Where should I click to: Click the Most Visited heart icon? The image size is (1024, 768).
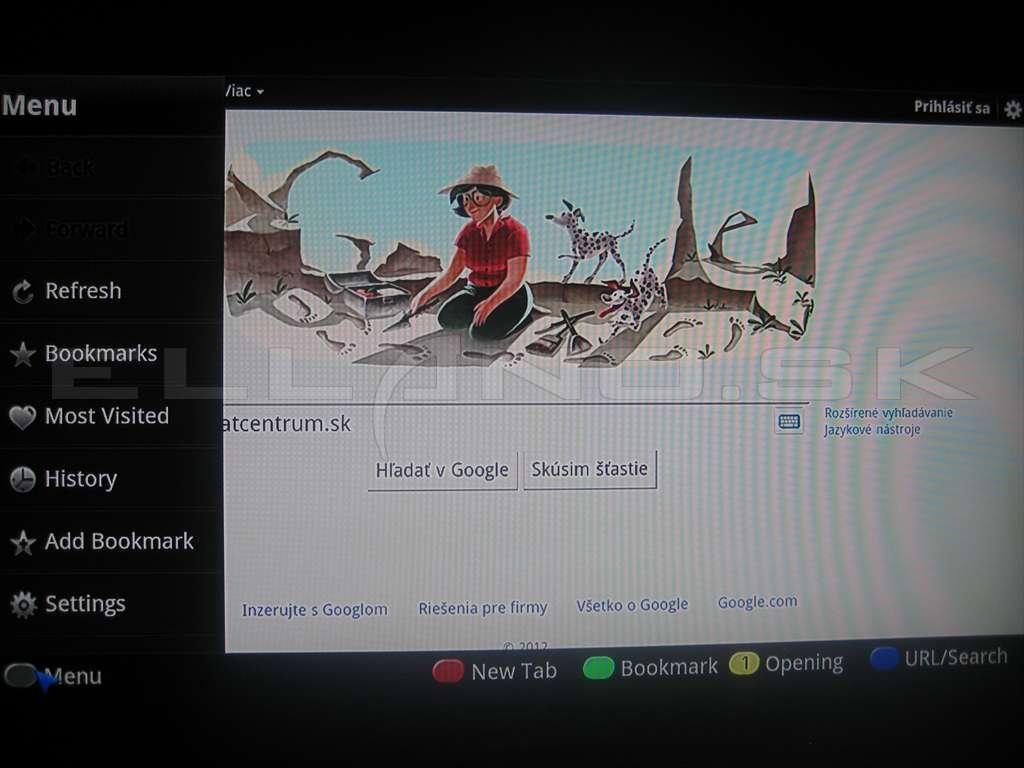[23, 417]
